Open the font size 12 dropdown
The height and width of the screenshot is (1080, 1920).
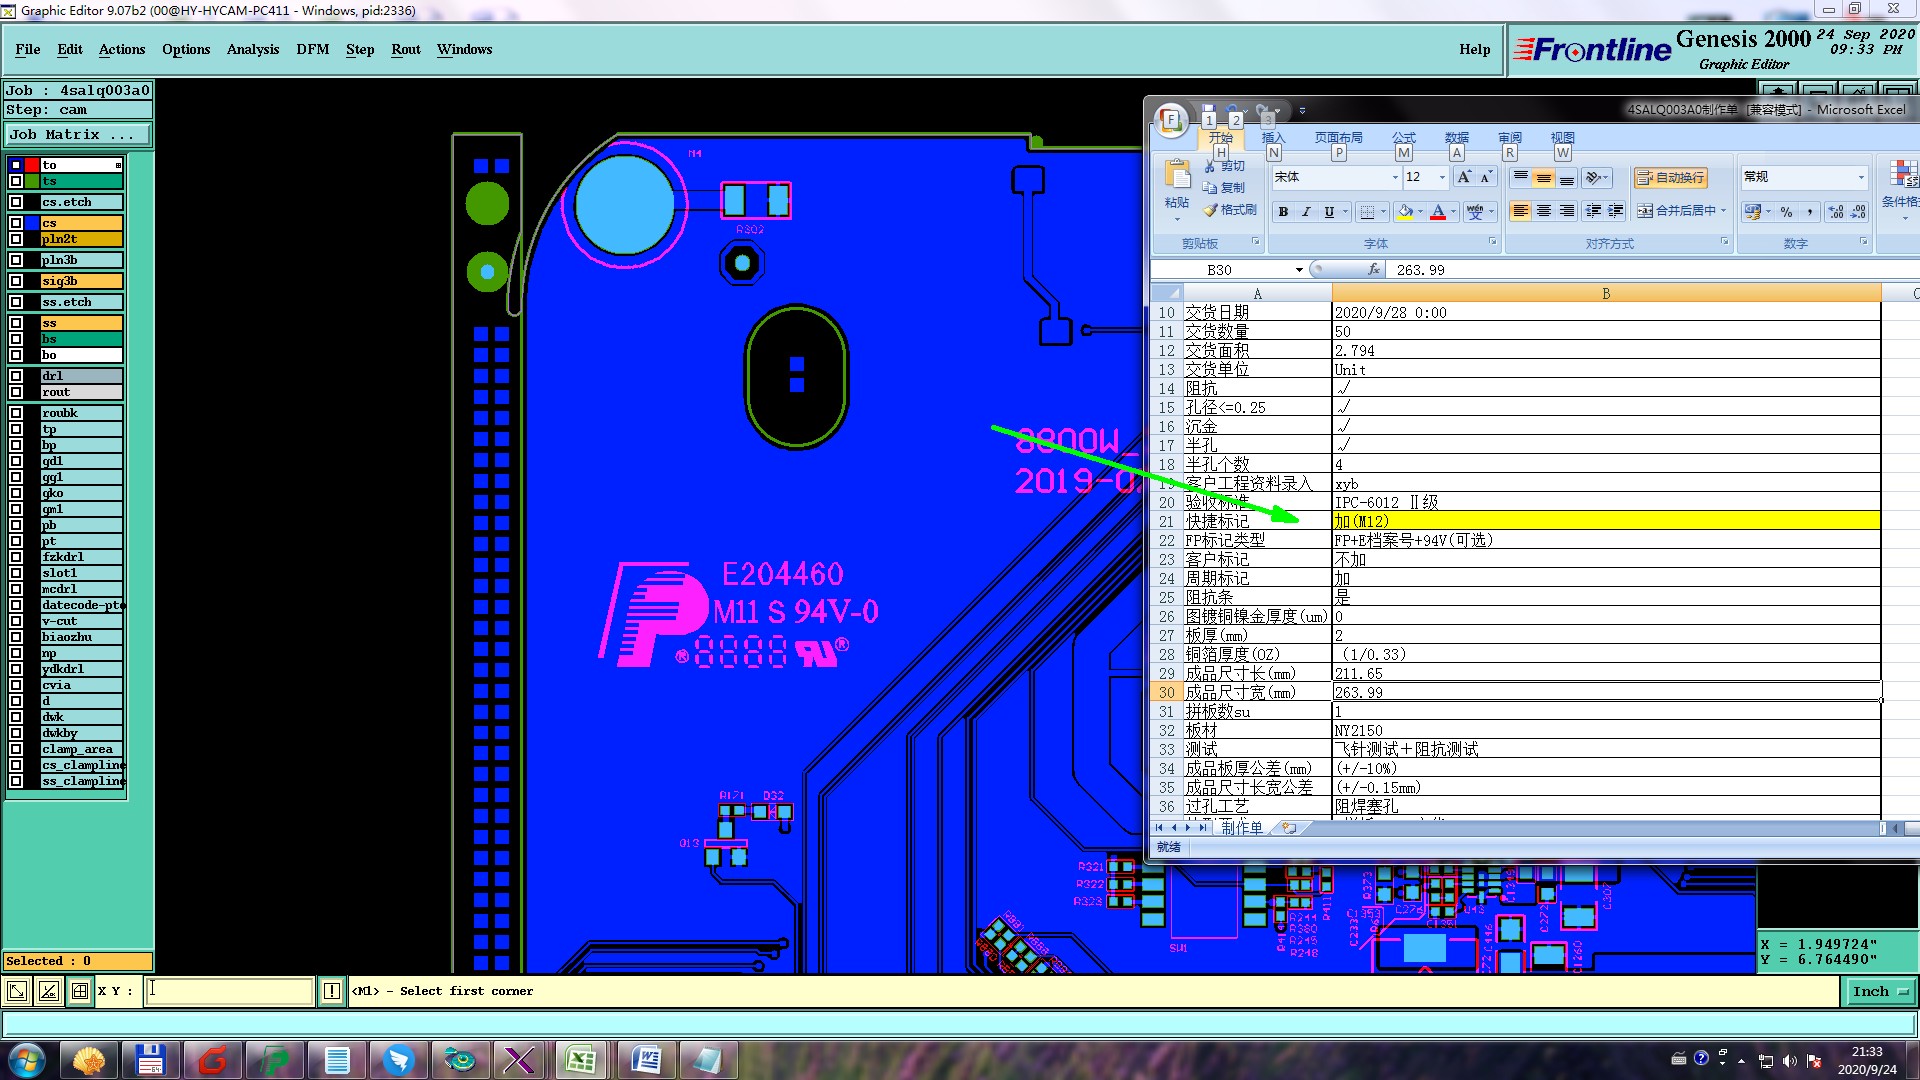point(1441,177)
